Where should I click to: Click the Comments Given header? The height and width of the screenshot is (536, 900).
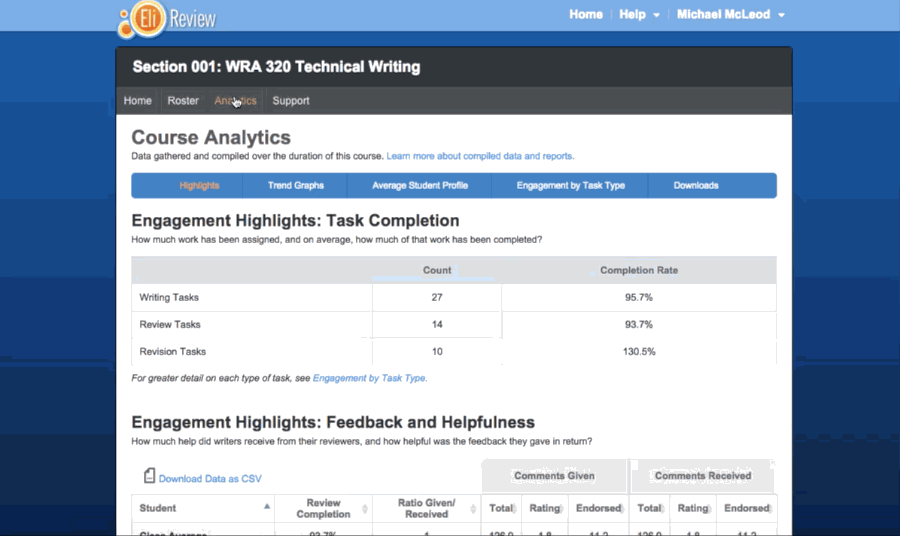554,476
